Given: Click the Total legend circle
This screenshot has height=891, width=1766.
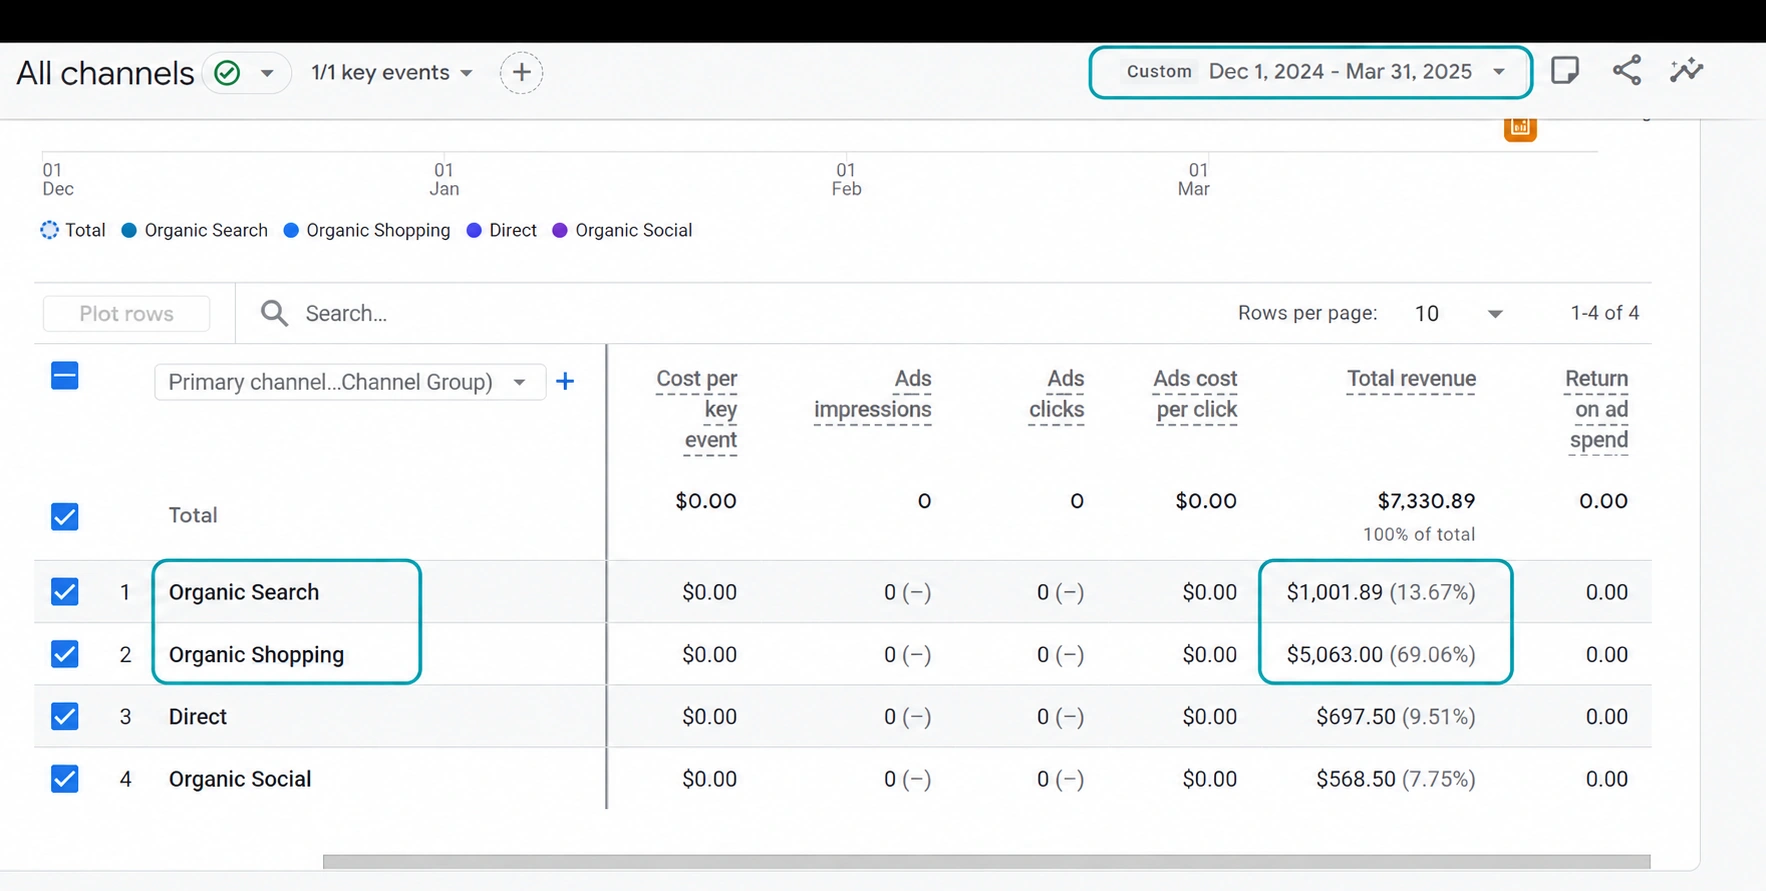Looking at the screenshot, I should 49,230.
